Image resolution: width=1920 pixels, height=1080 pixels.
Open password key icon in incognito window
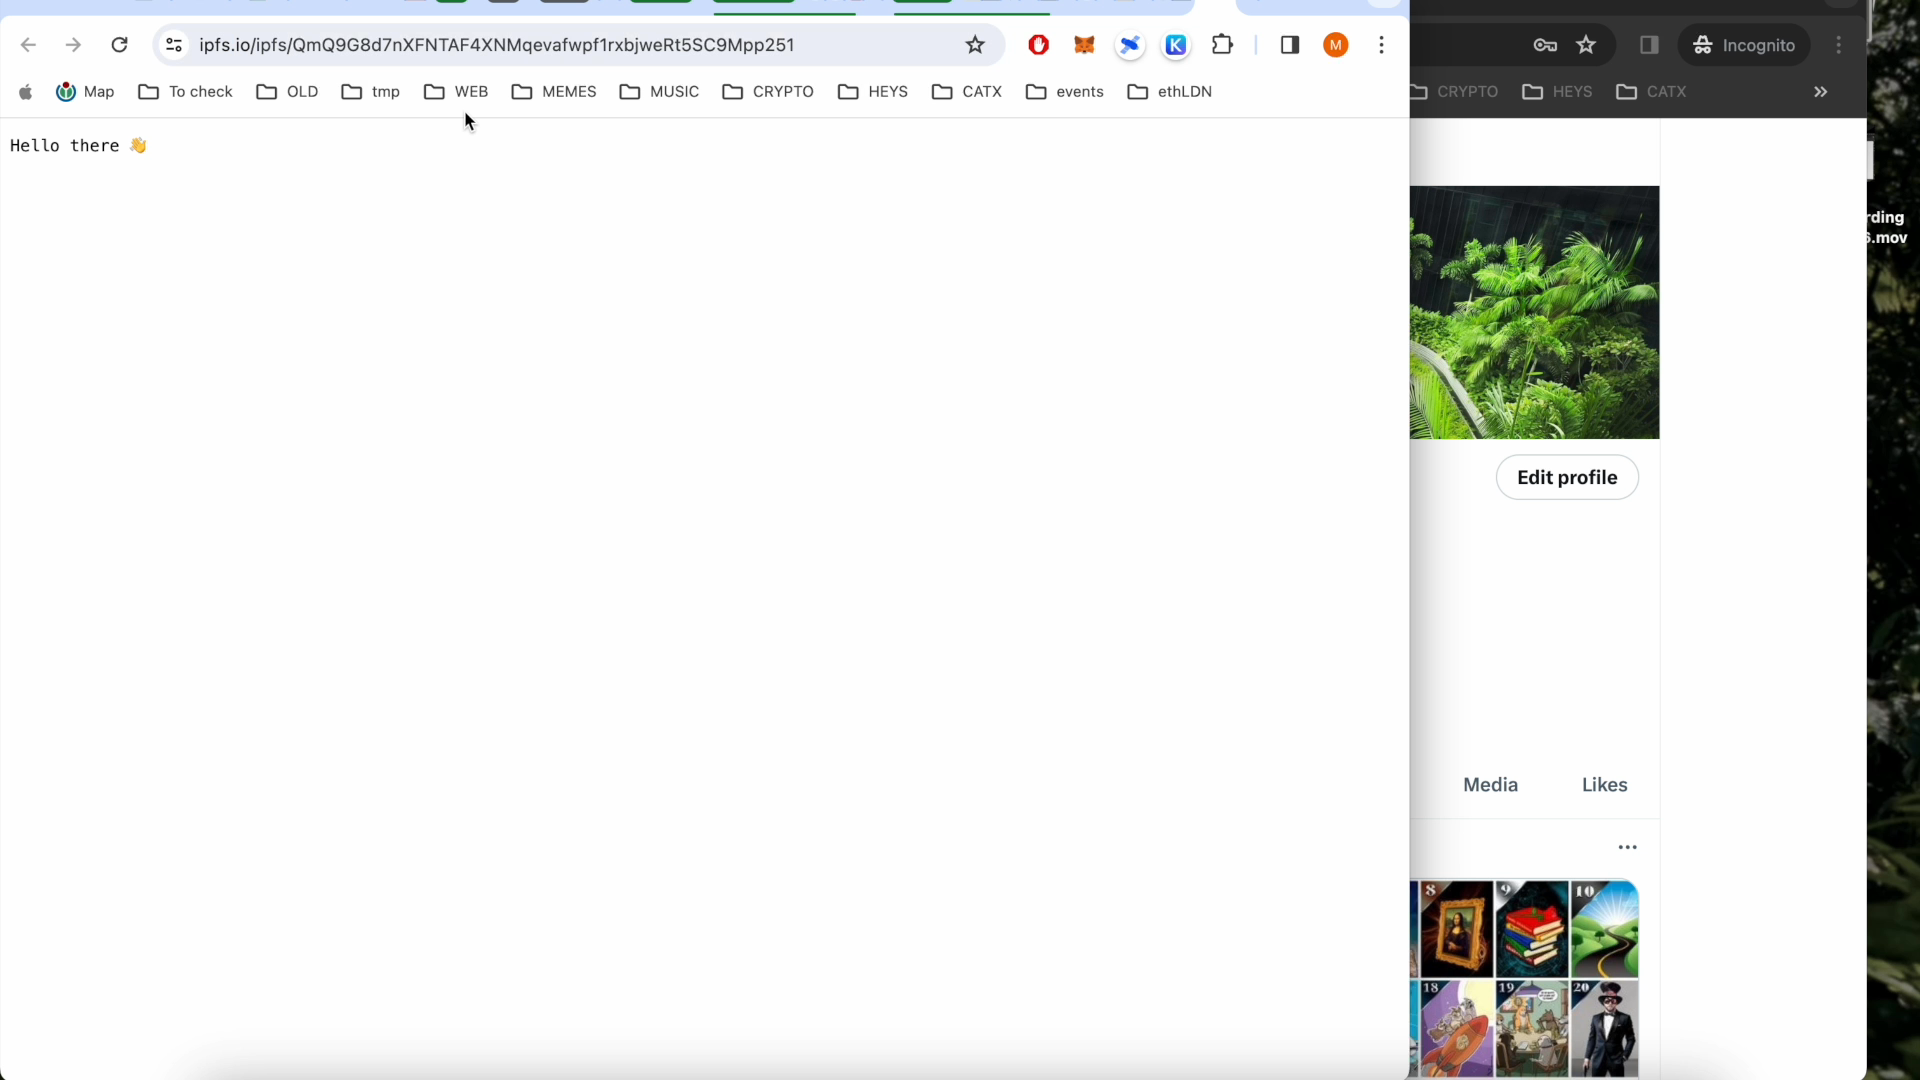tap(1545, 45)
